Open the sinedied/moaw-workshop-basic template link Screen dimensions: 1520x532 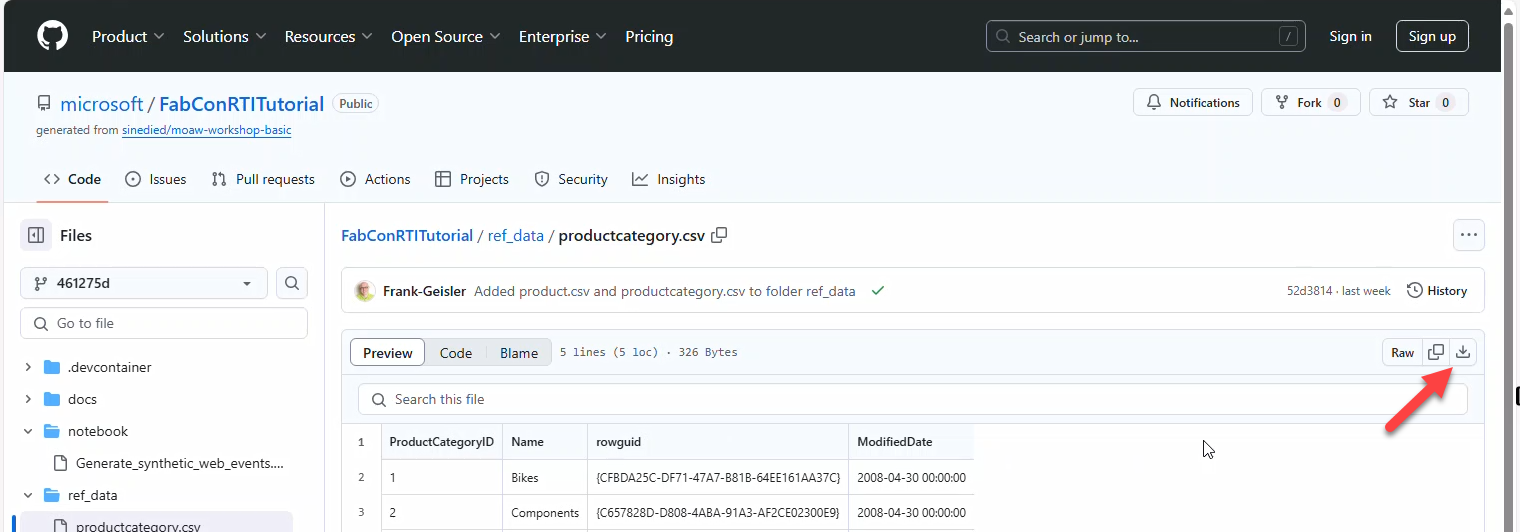206,130
